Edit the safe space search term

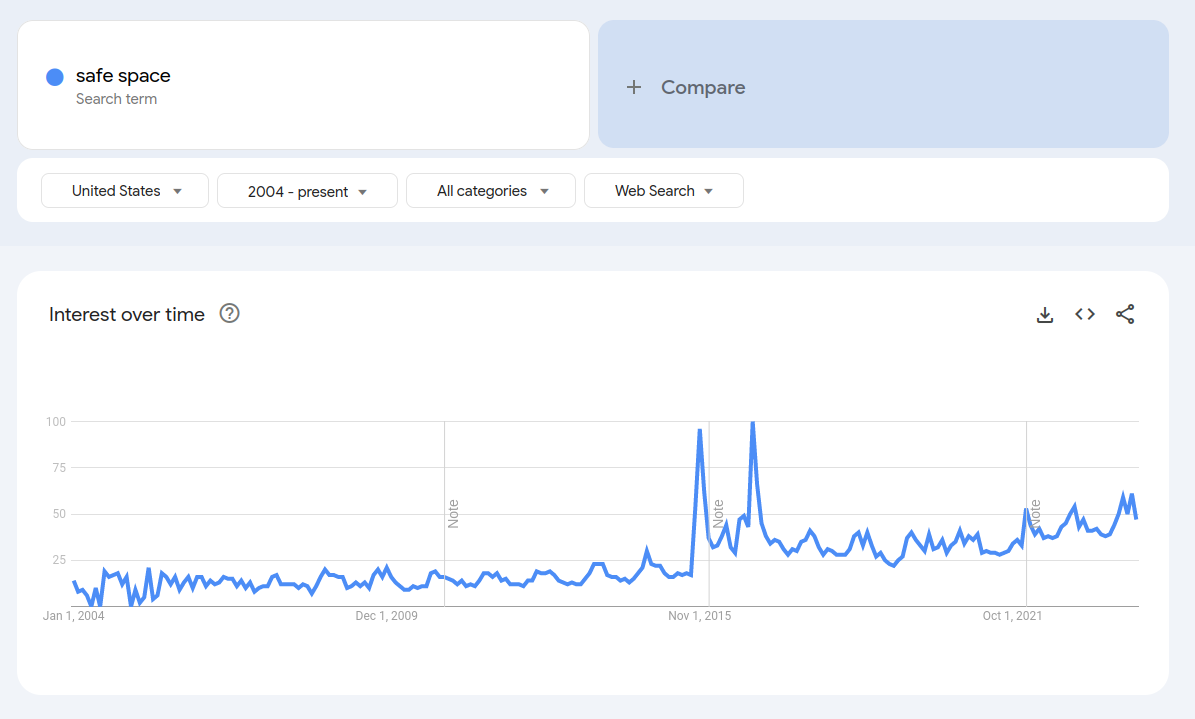point(123,75)
